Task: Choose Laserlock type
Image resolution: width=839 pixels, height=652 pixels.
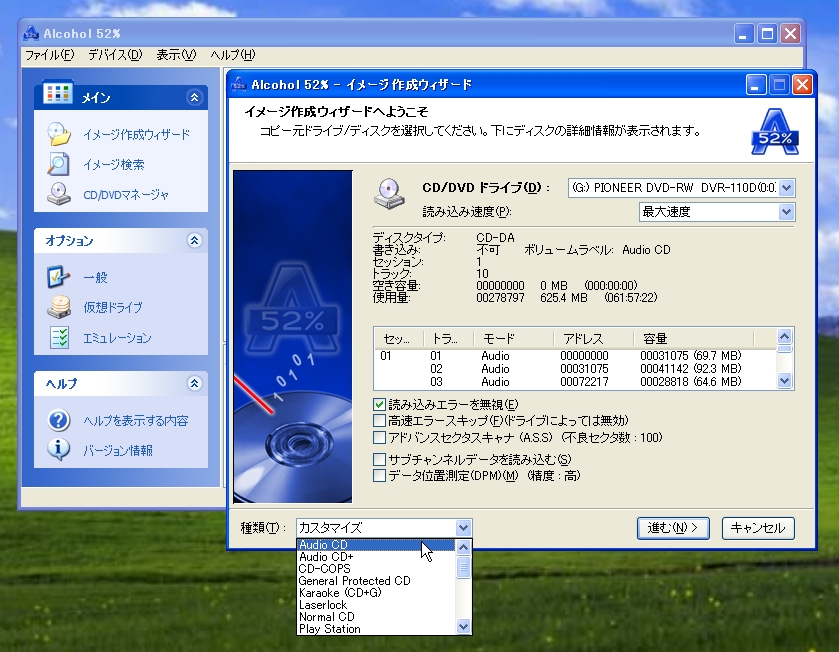Action: click(x=376, y=605)
